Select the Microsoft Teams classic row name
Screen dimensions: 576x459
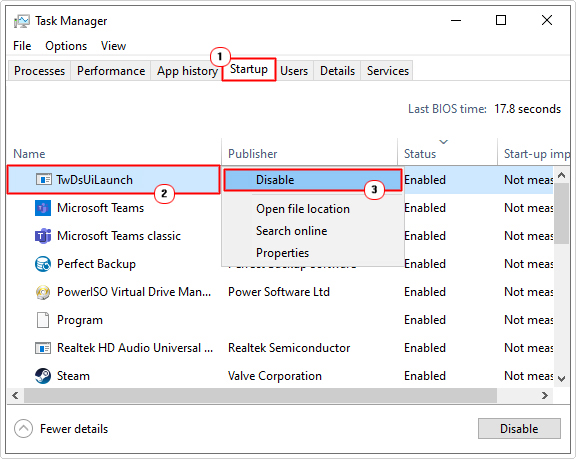(x=119, y=236)
